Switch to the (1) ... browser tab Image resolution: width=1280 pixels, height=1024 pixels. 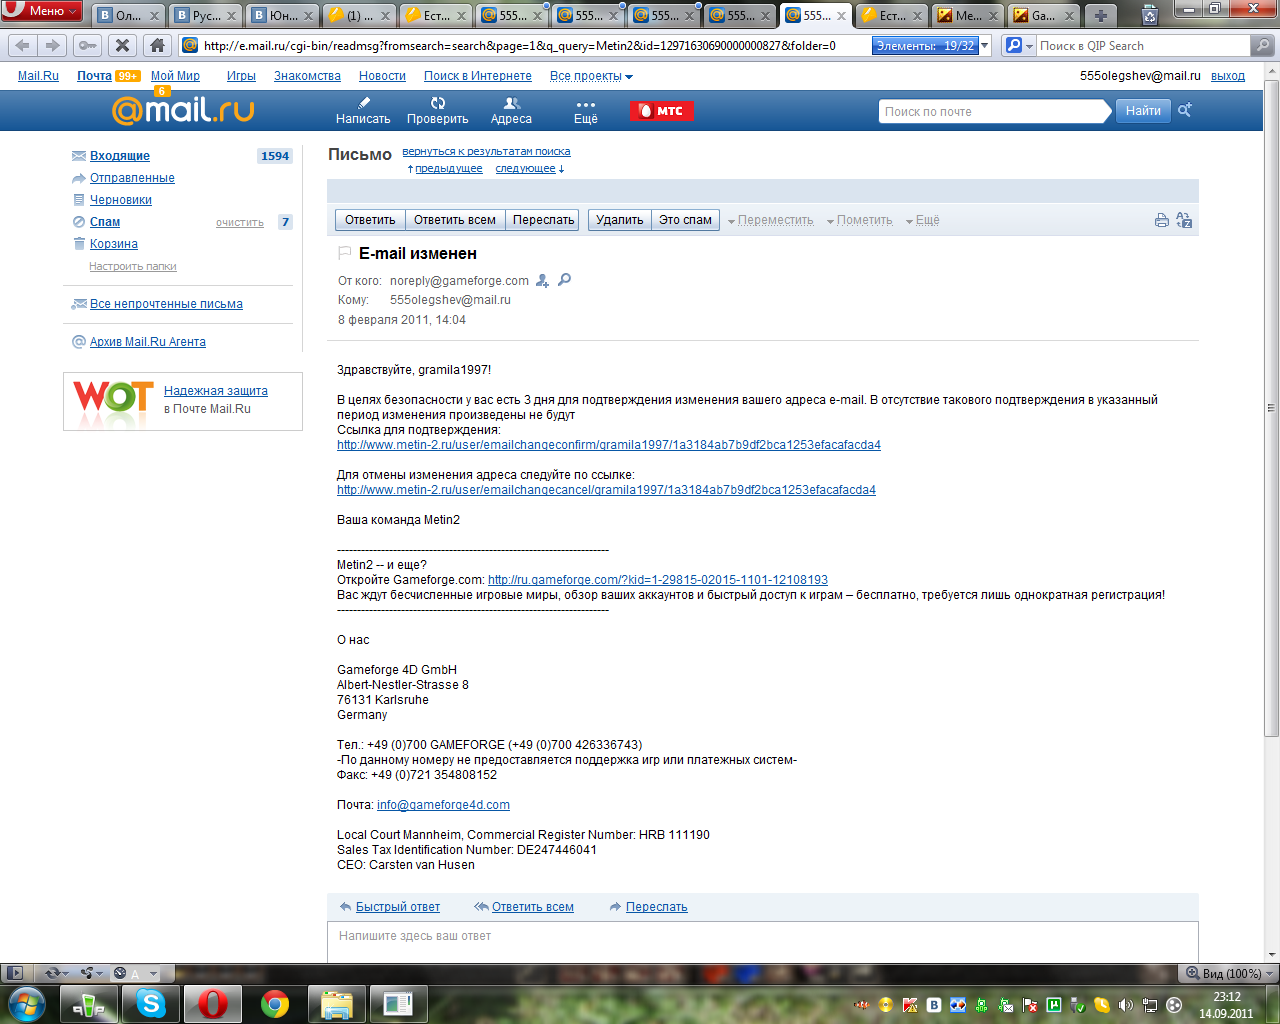click(x=357, y=15)
